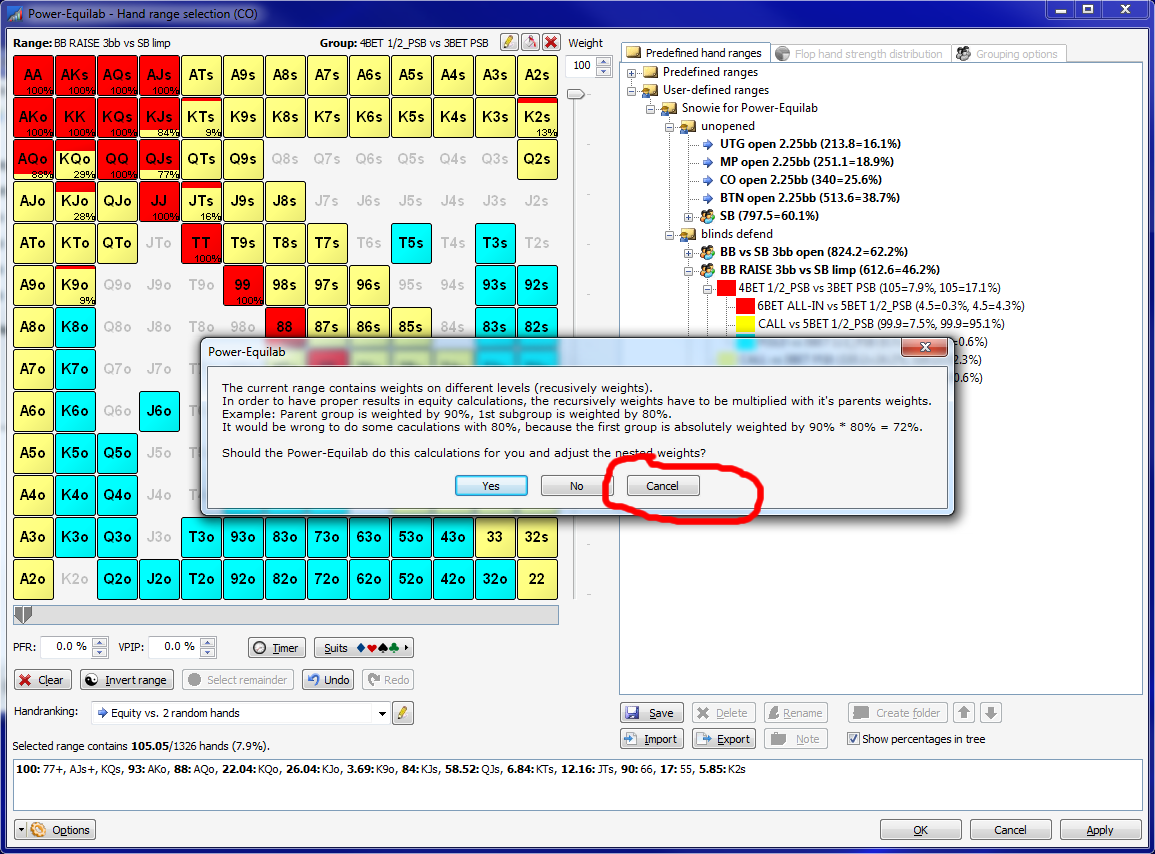Click the pencil icon beside the Handranking dropdown
Screen dimensions: 1155x854
point(402,713)
